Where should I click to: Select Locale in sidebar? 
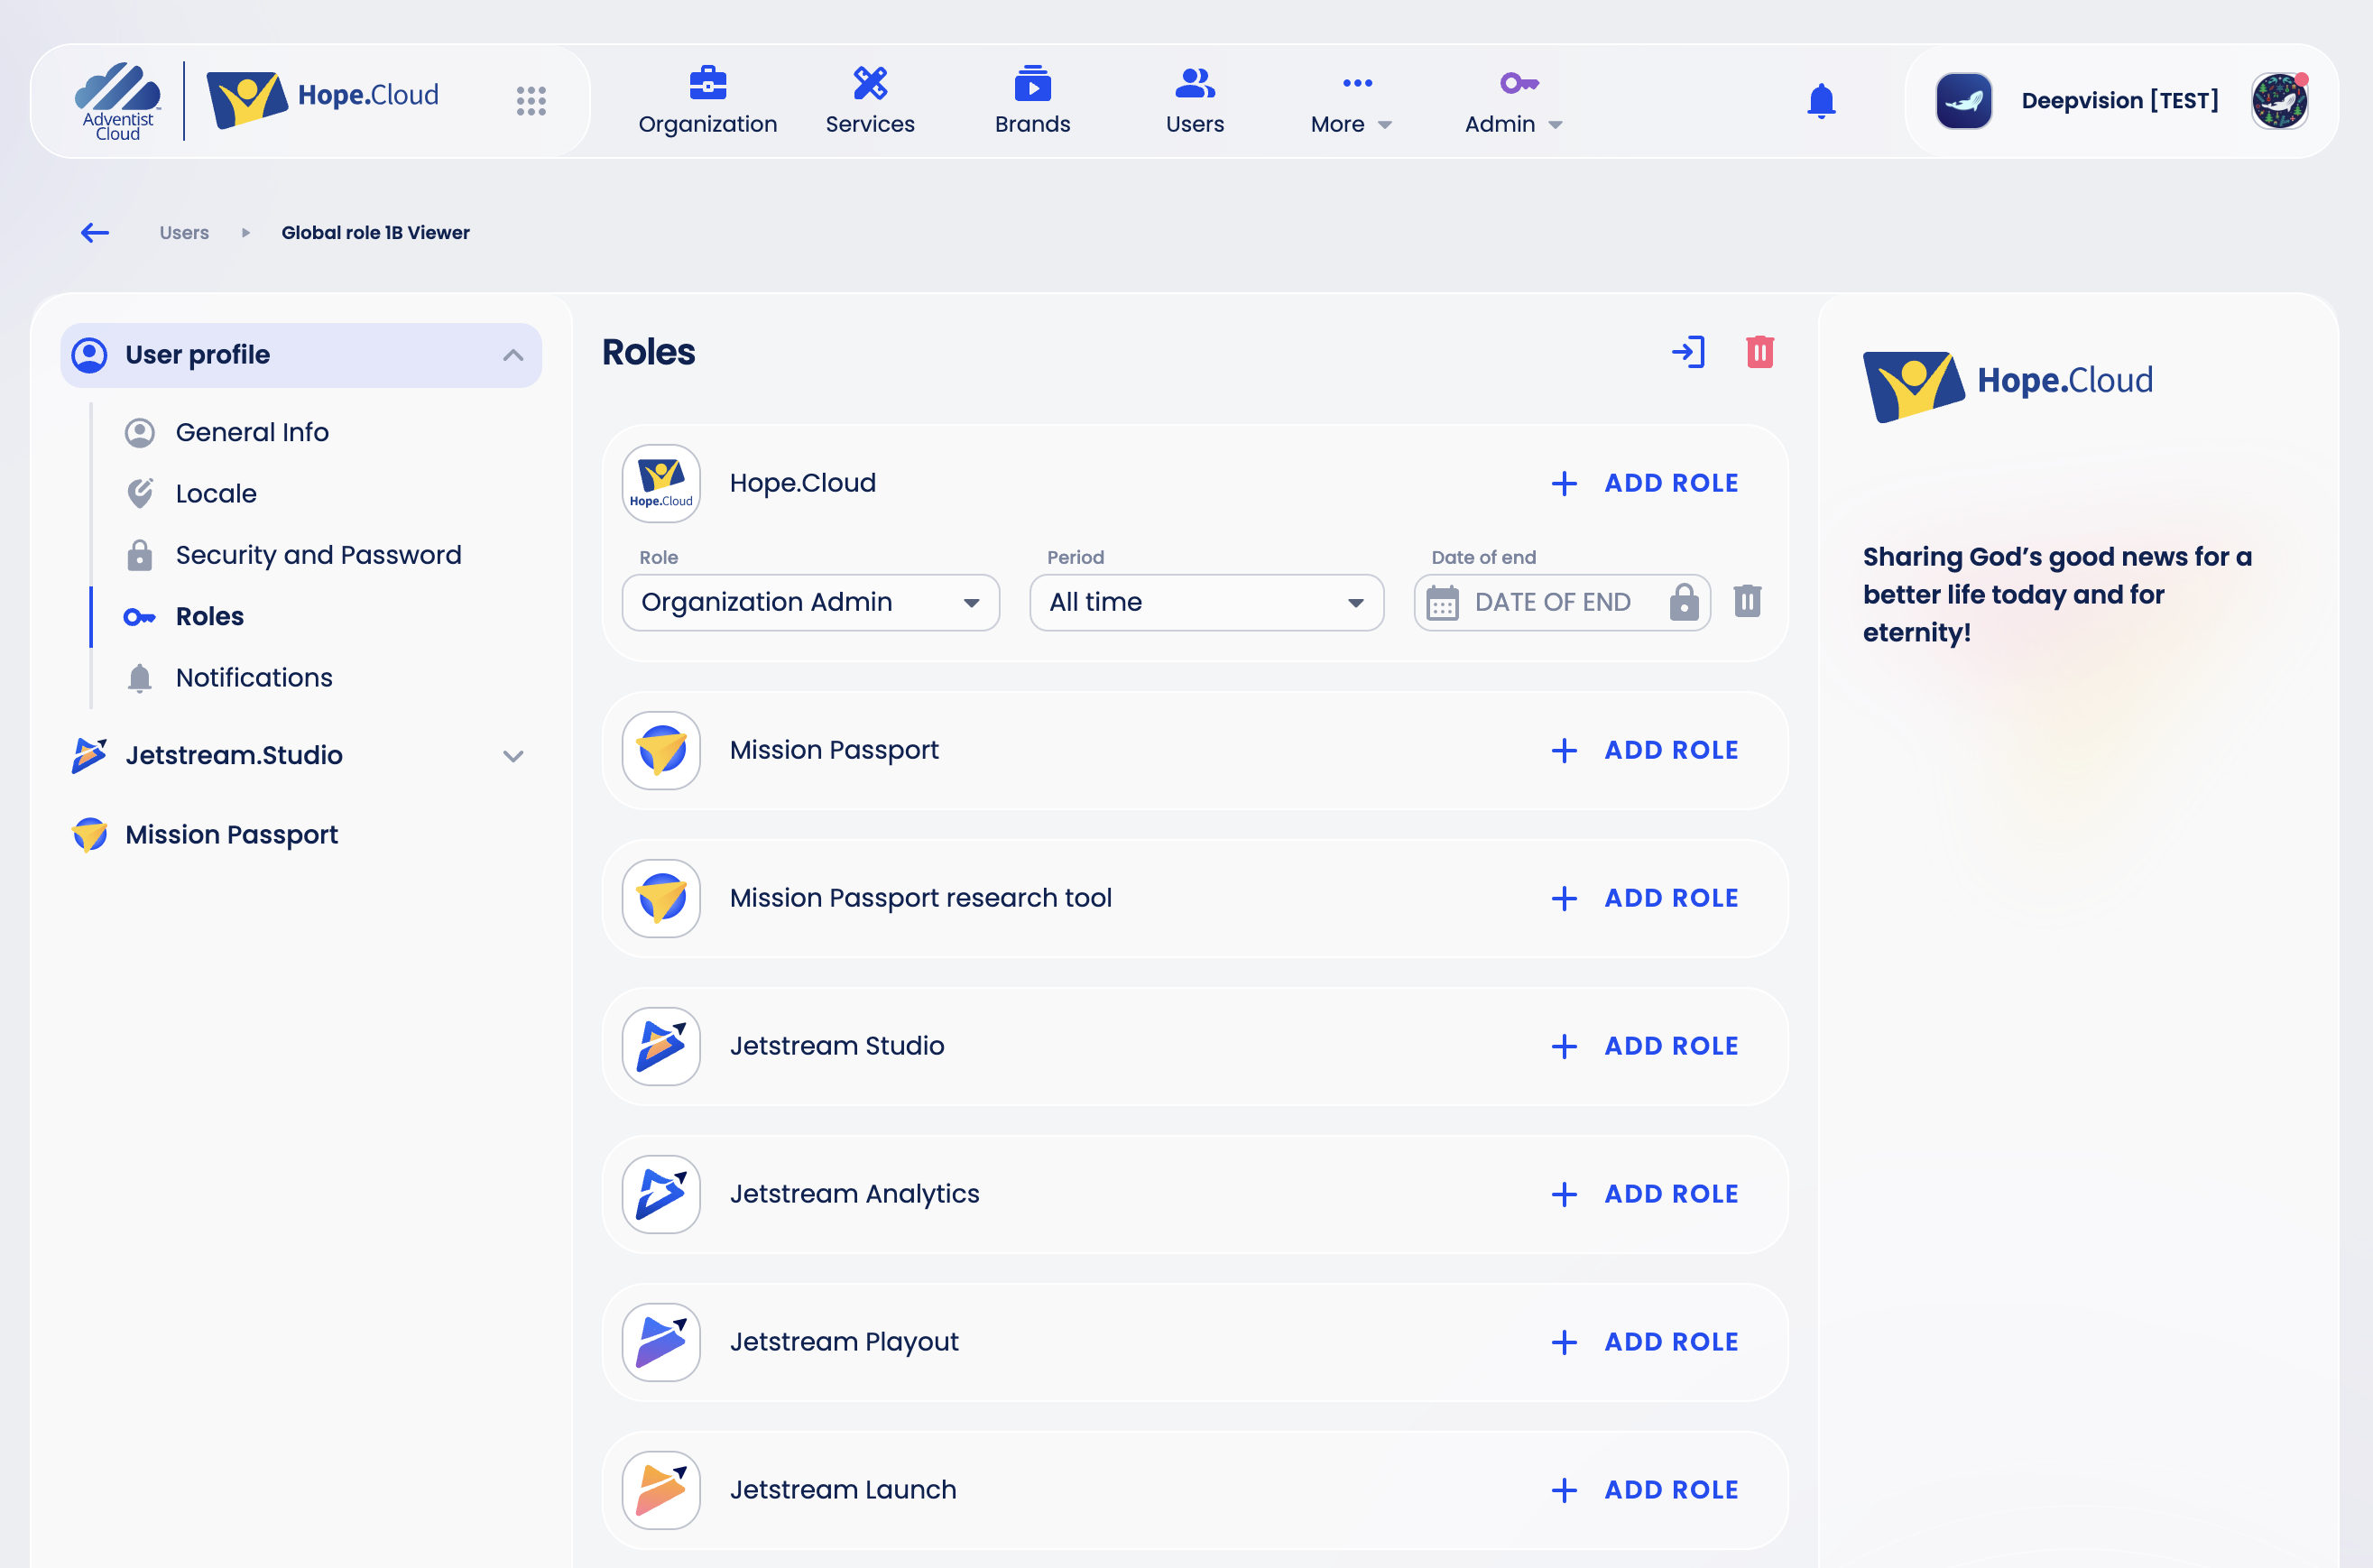coord(216,494)
